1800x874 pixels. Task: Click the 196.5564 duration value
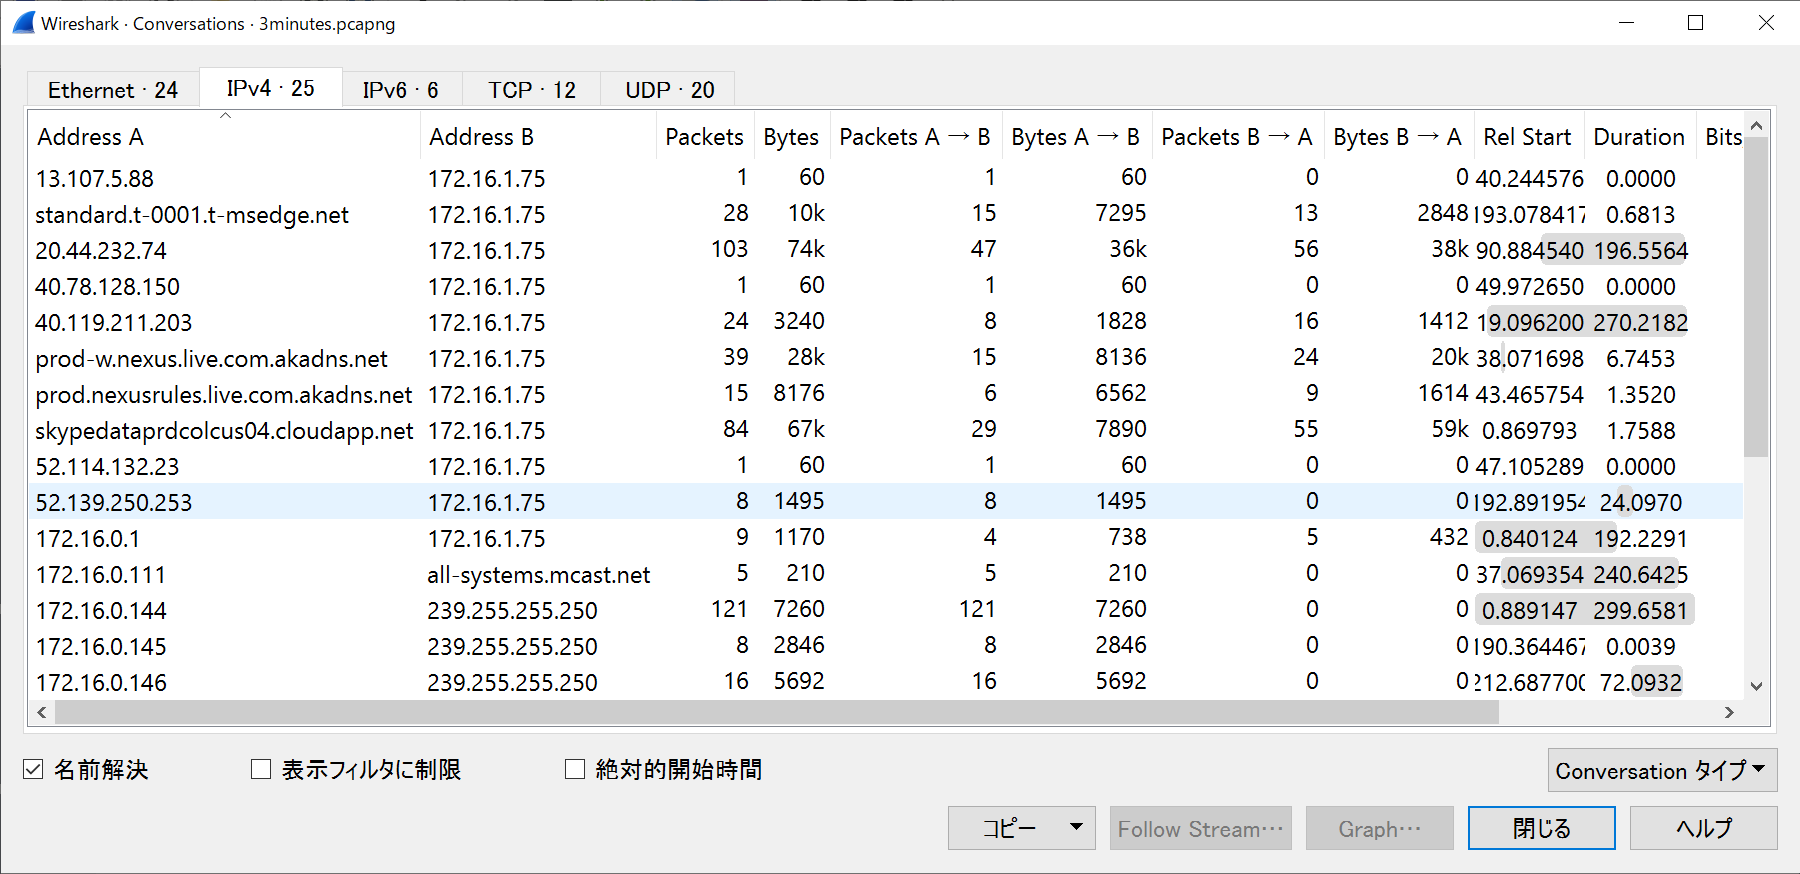coord(1640,251)
